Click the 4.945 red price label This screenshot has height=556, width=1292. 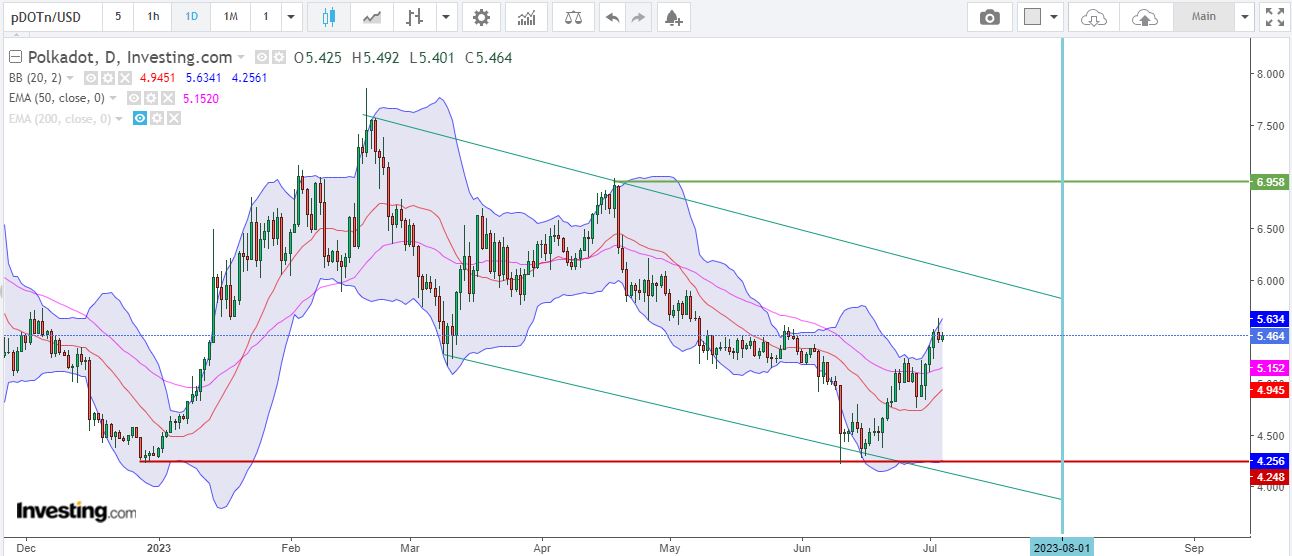[x=1269, y=390]
